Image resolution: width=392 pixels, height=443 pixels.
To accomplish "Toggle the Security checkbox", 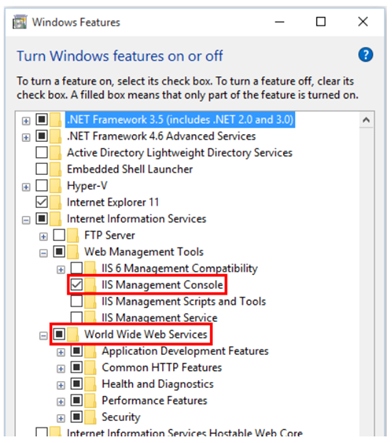I will [x=76, y=417].
